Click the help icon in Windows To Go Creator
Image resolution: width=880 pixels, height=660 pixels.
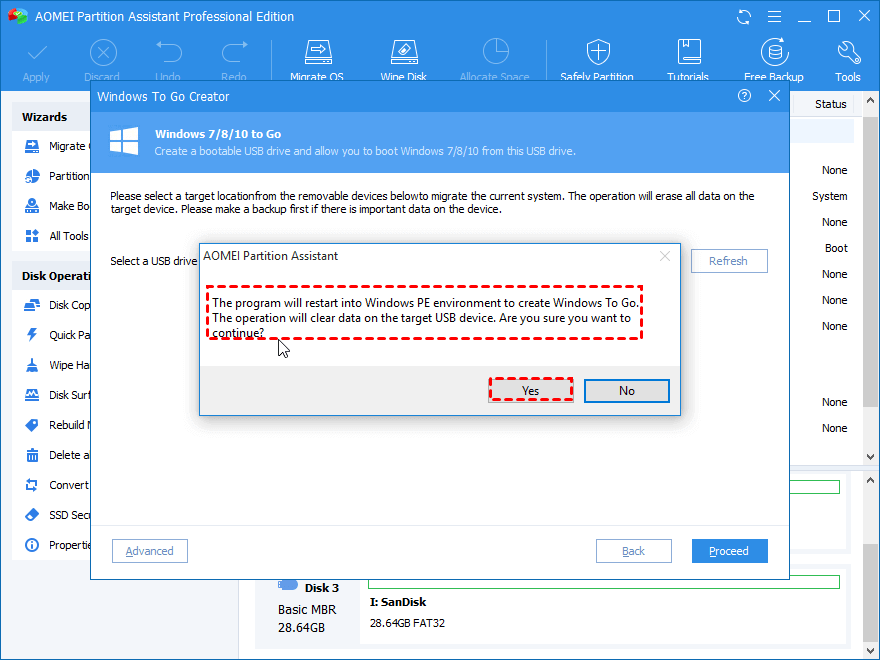(744, 96)
